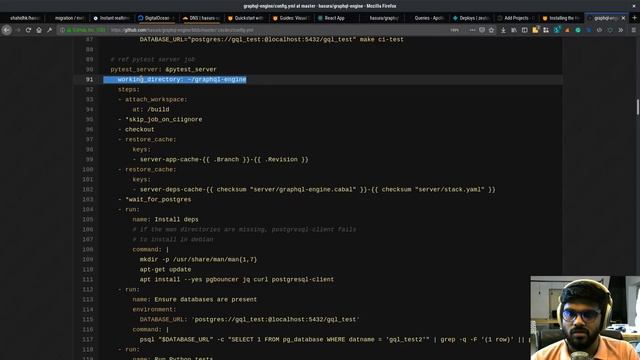Switch to the Queries Apollo tab

(426, 18)
